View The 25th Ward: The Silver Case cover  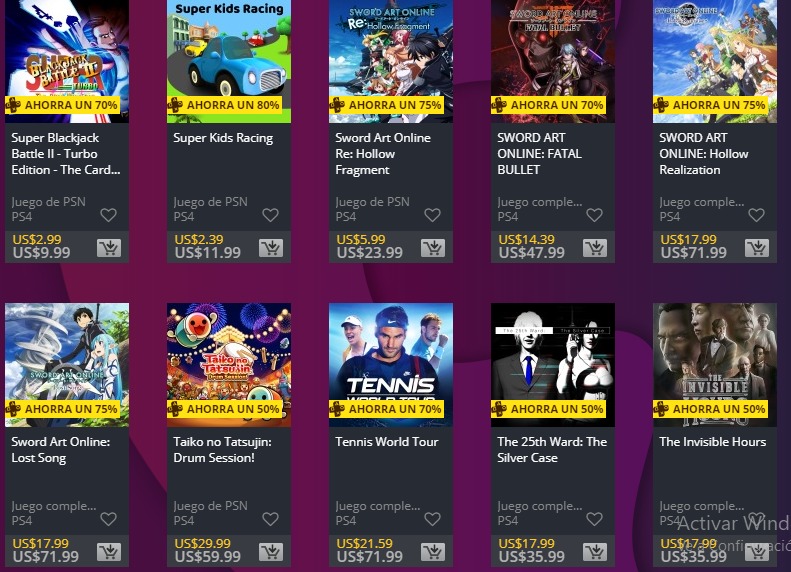pos(553,365)
